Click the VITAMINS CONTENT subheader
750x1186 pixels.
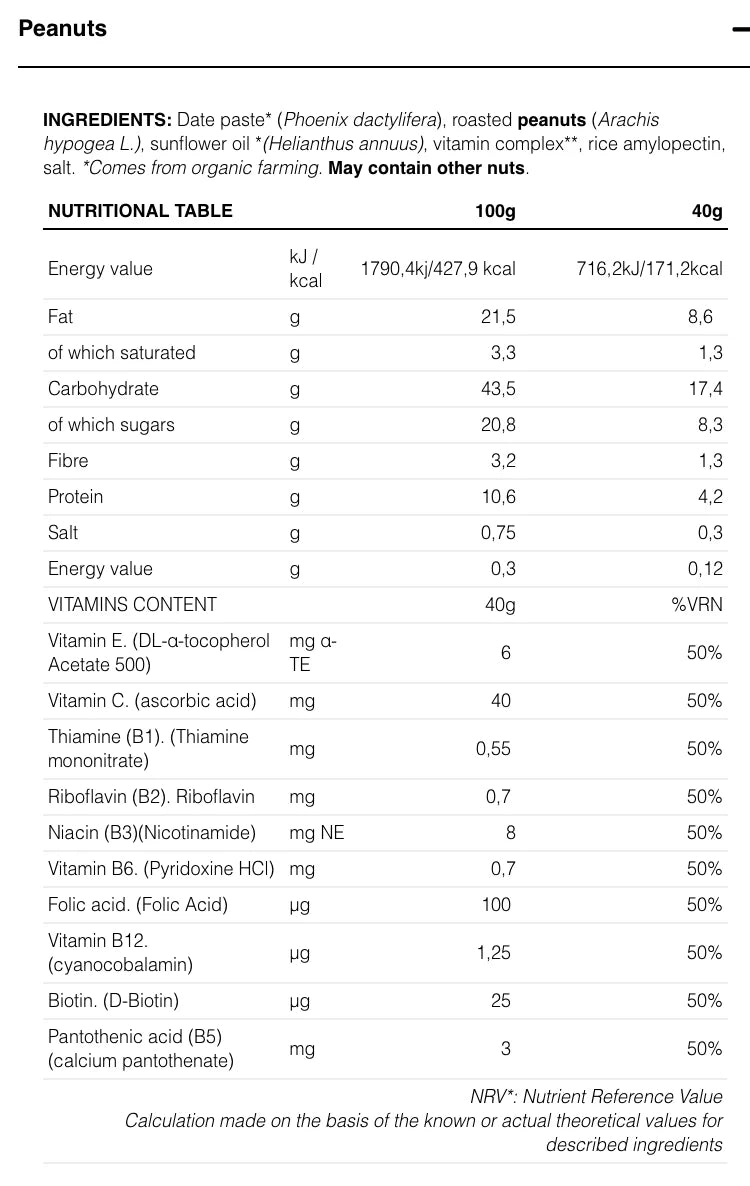pos(132,604)
